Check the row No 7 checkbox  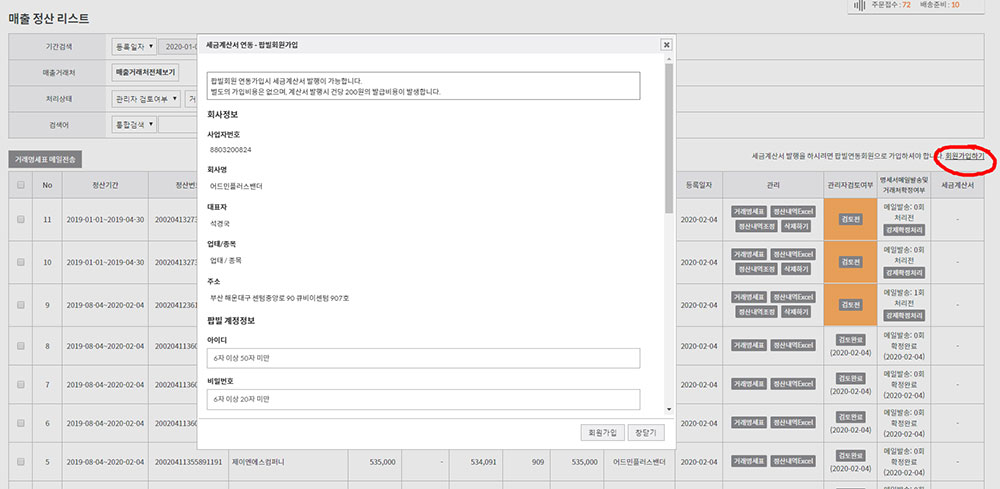pos(21,384)
